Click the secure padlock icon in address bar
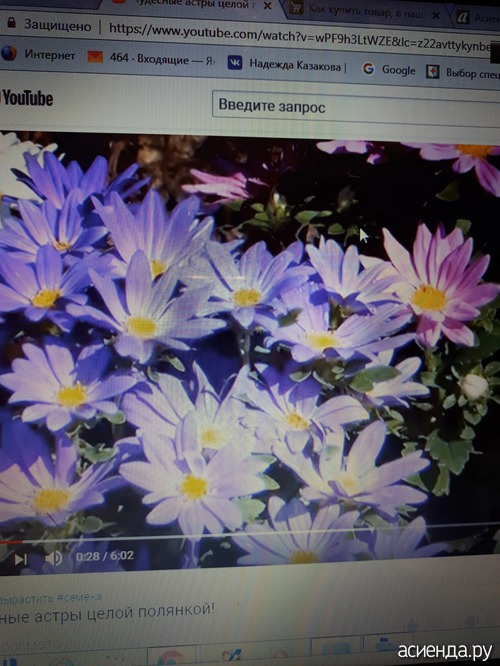 point(11,23)
